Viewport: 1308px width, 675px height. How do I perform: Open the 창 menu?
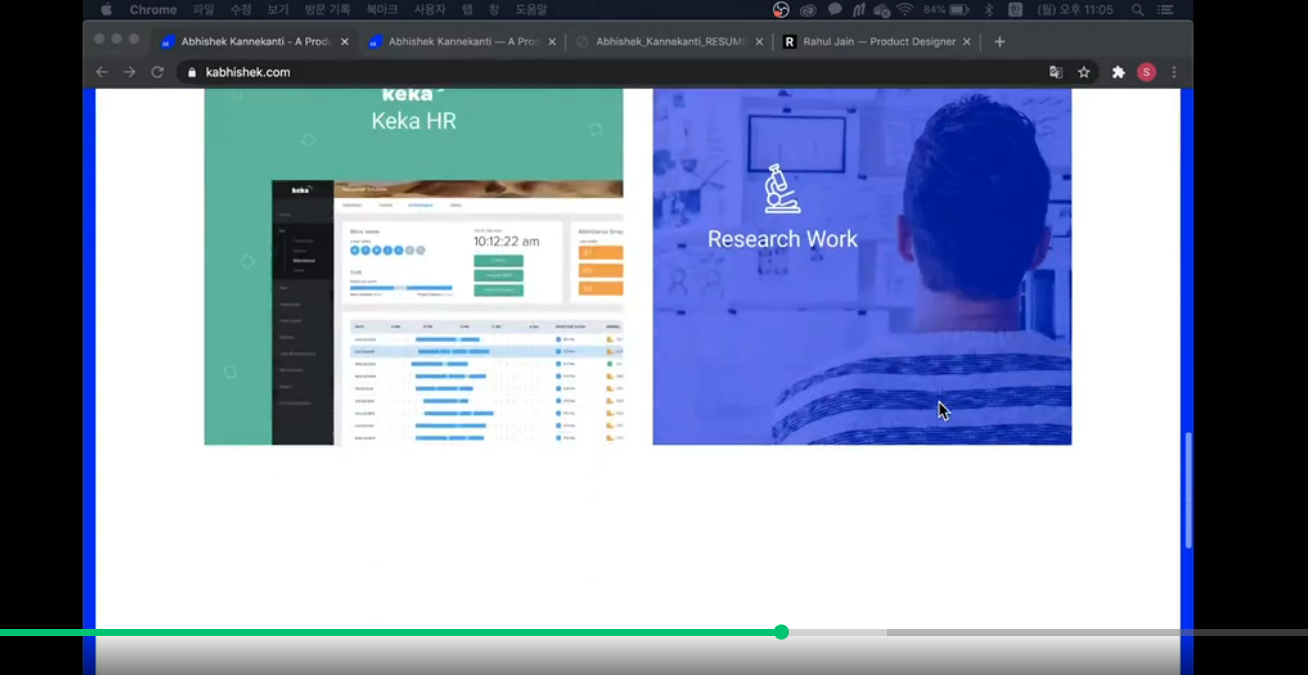pos(494,10)
